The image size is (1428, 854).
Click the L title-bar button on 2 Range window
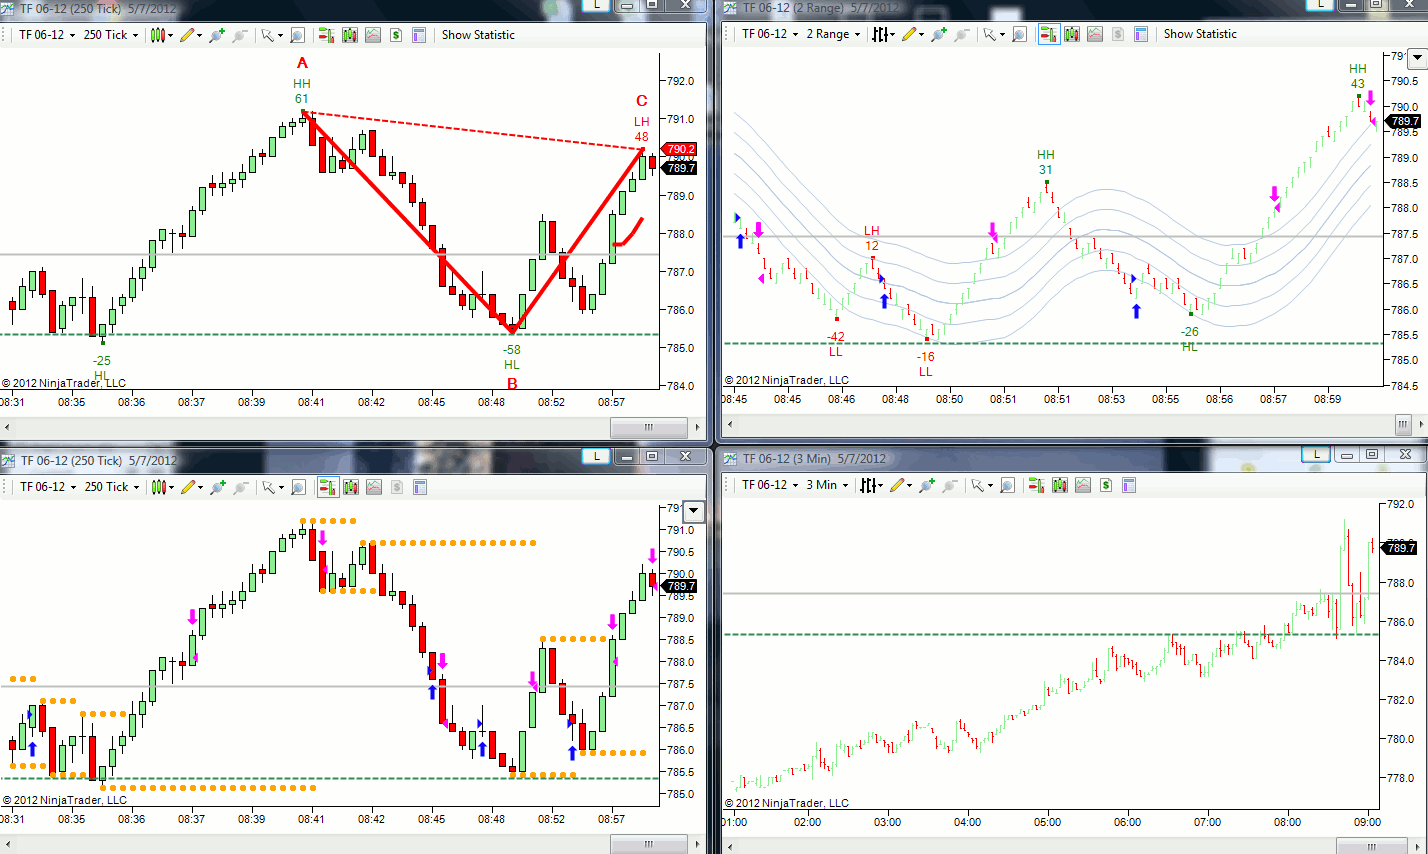1320,5
